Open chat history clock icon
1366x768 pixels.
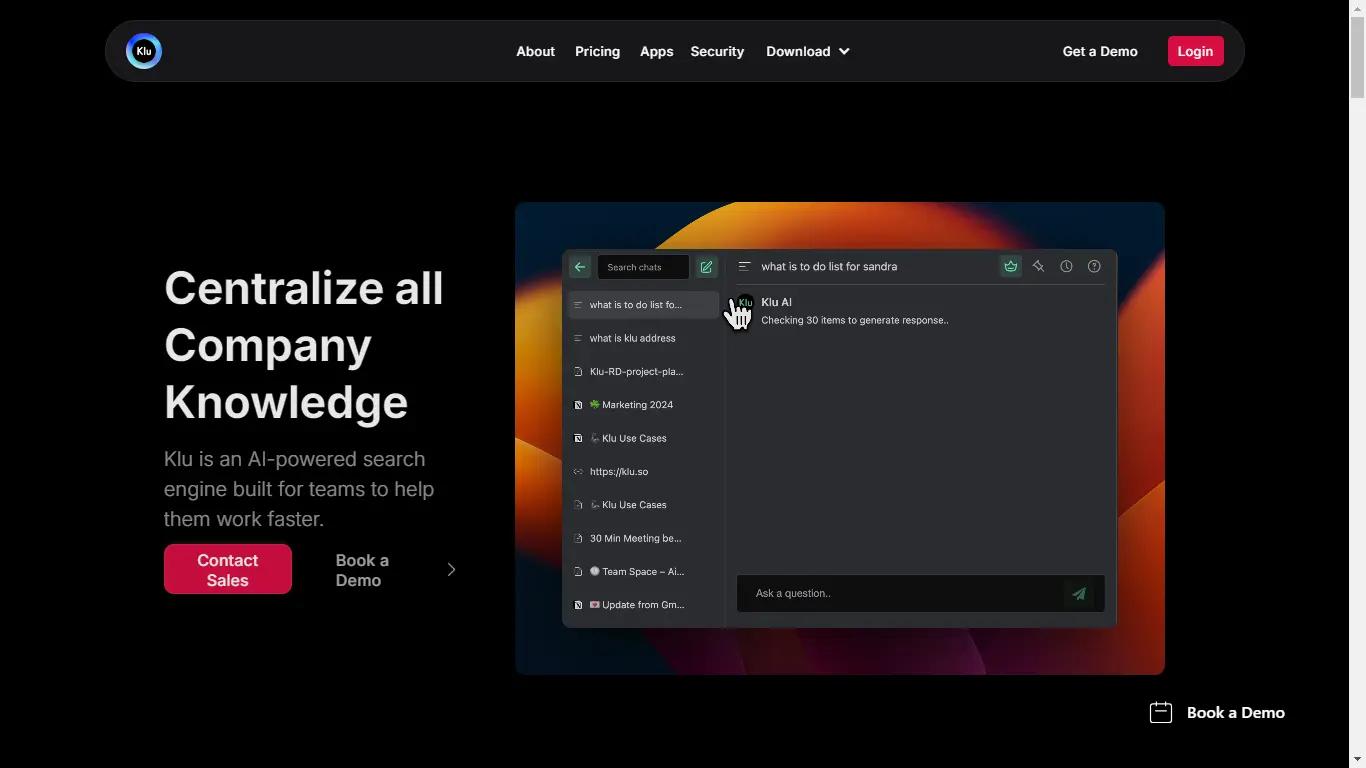point(1066,266)
